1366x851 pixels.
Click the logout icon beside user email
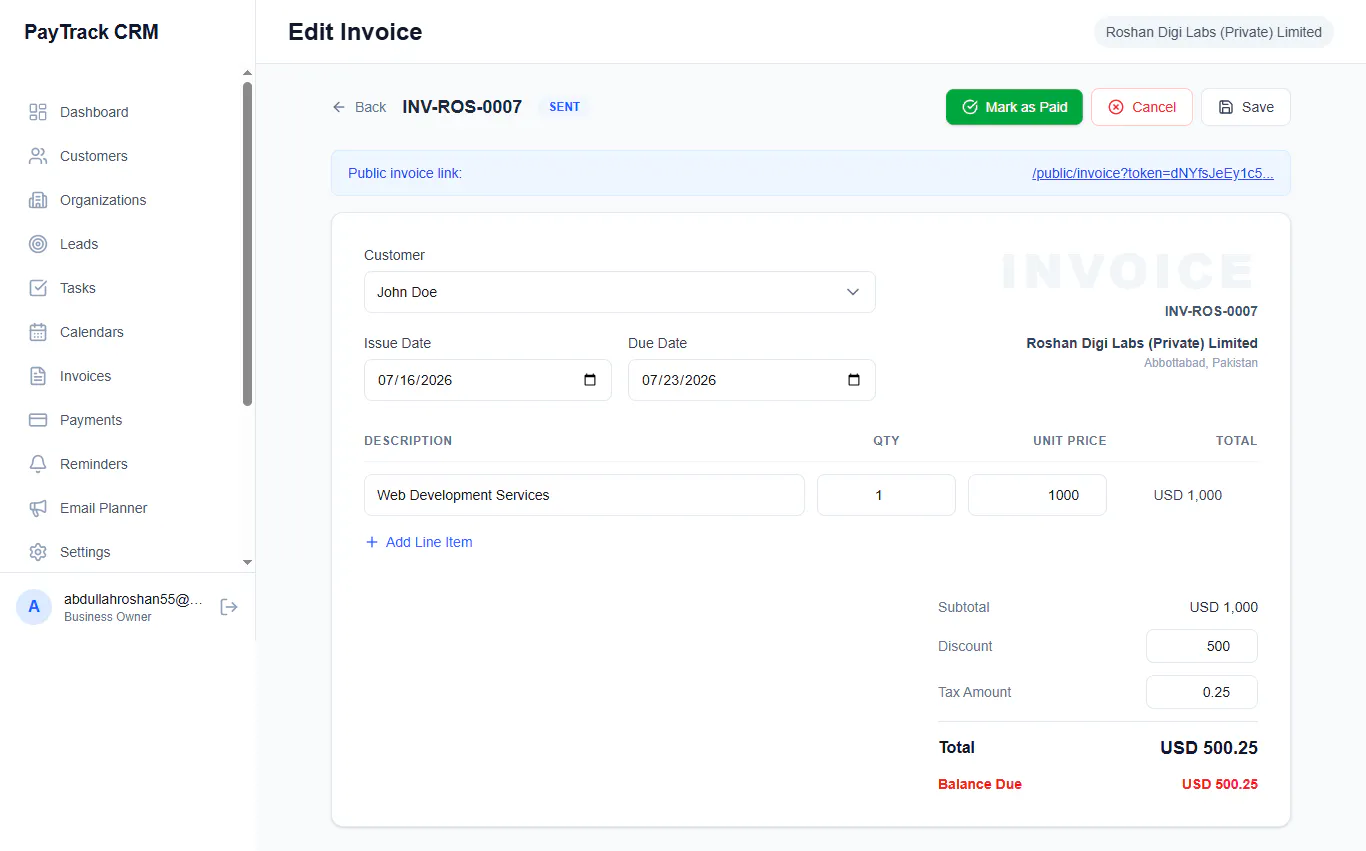pos(229,607)
